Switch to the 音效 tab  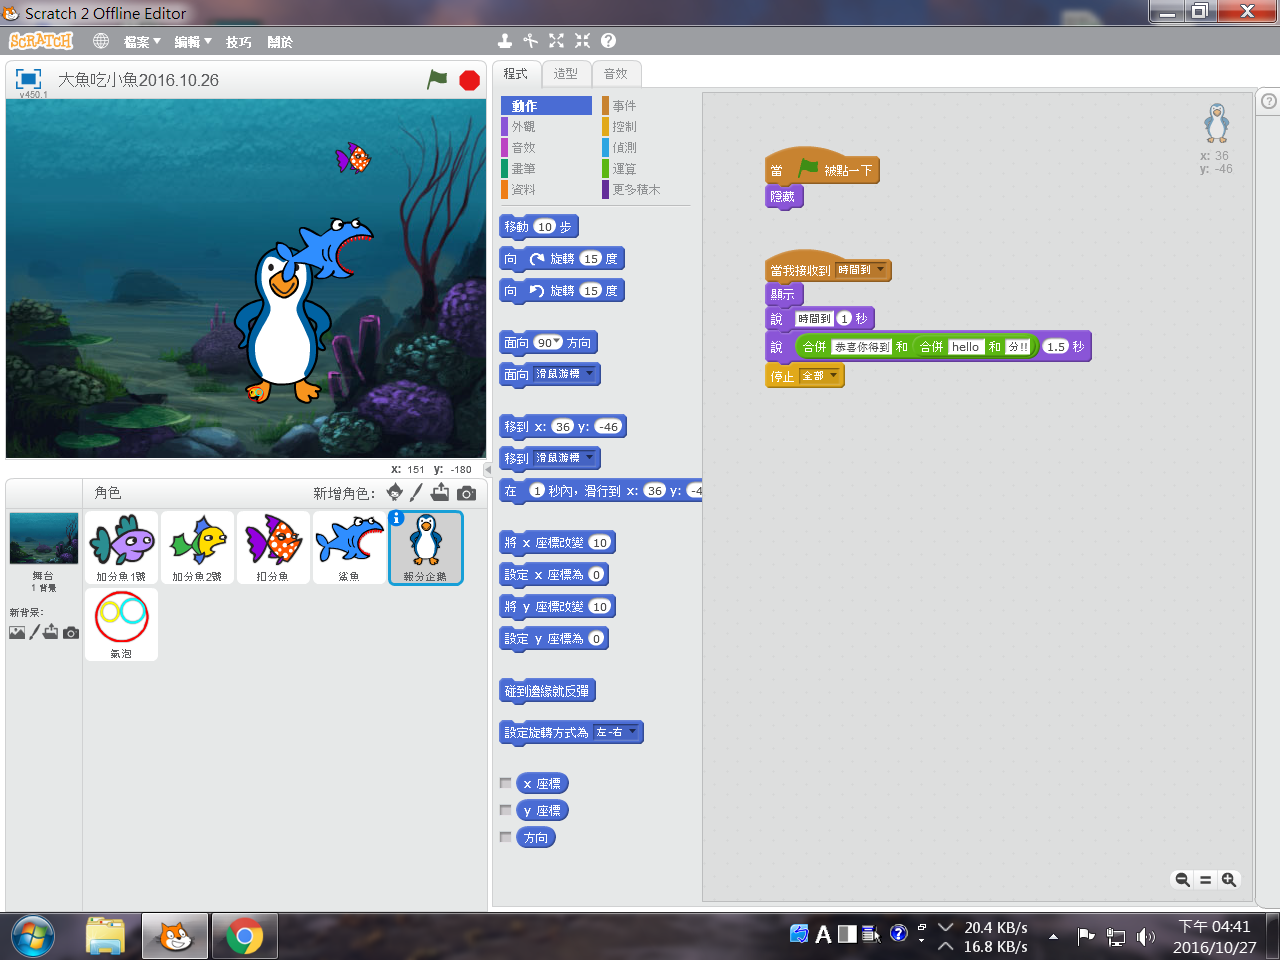616,74
